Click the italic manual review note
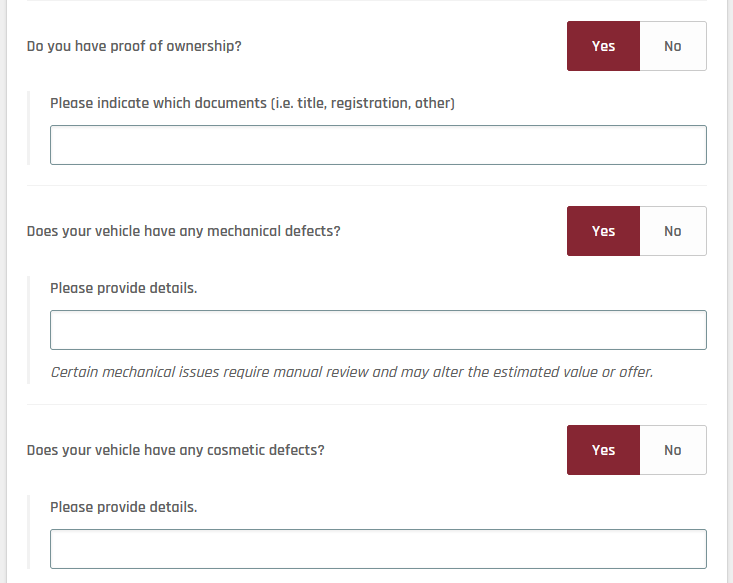 click(351, 372)
